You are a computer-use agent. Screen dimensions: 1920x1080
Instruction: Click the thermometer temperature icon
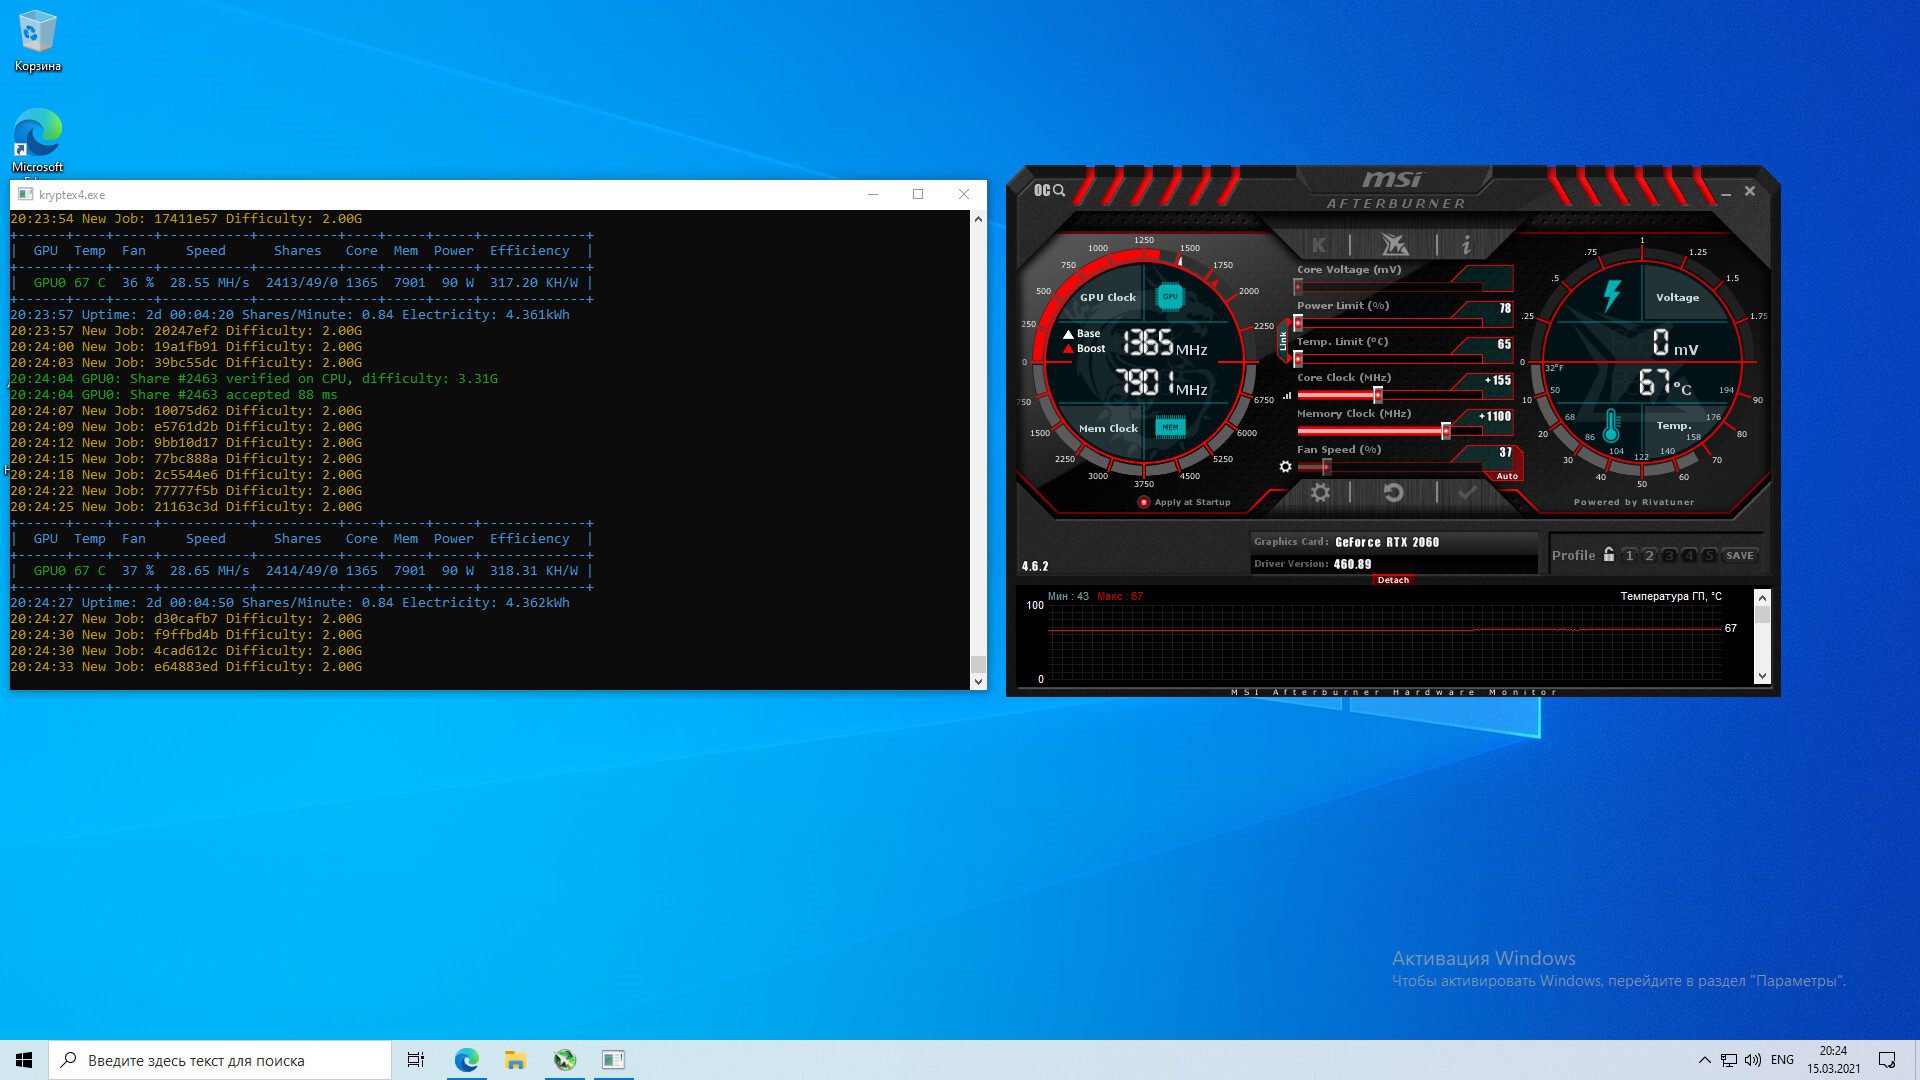[x=1611, y=426]
